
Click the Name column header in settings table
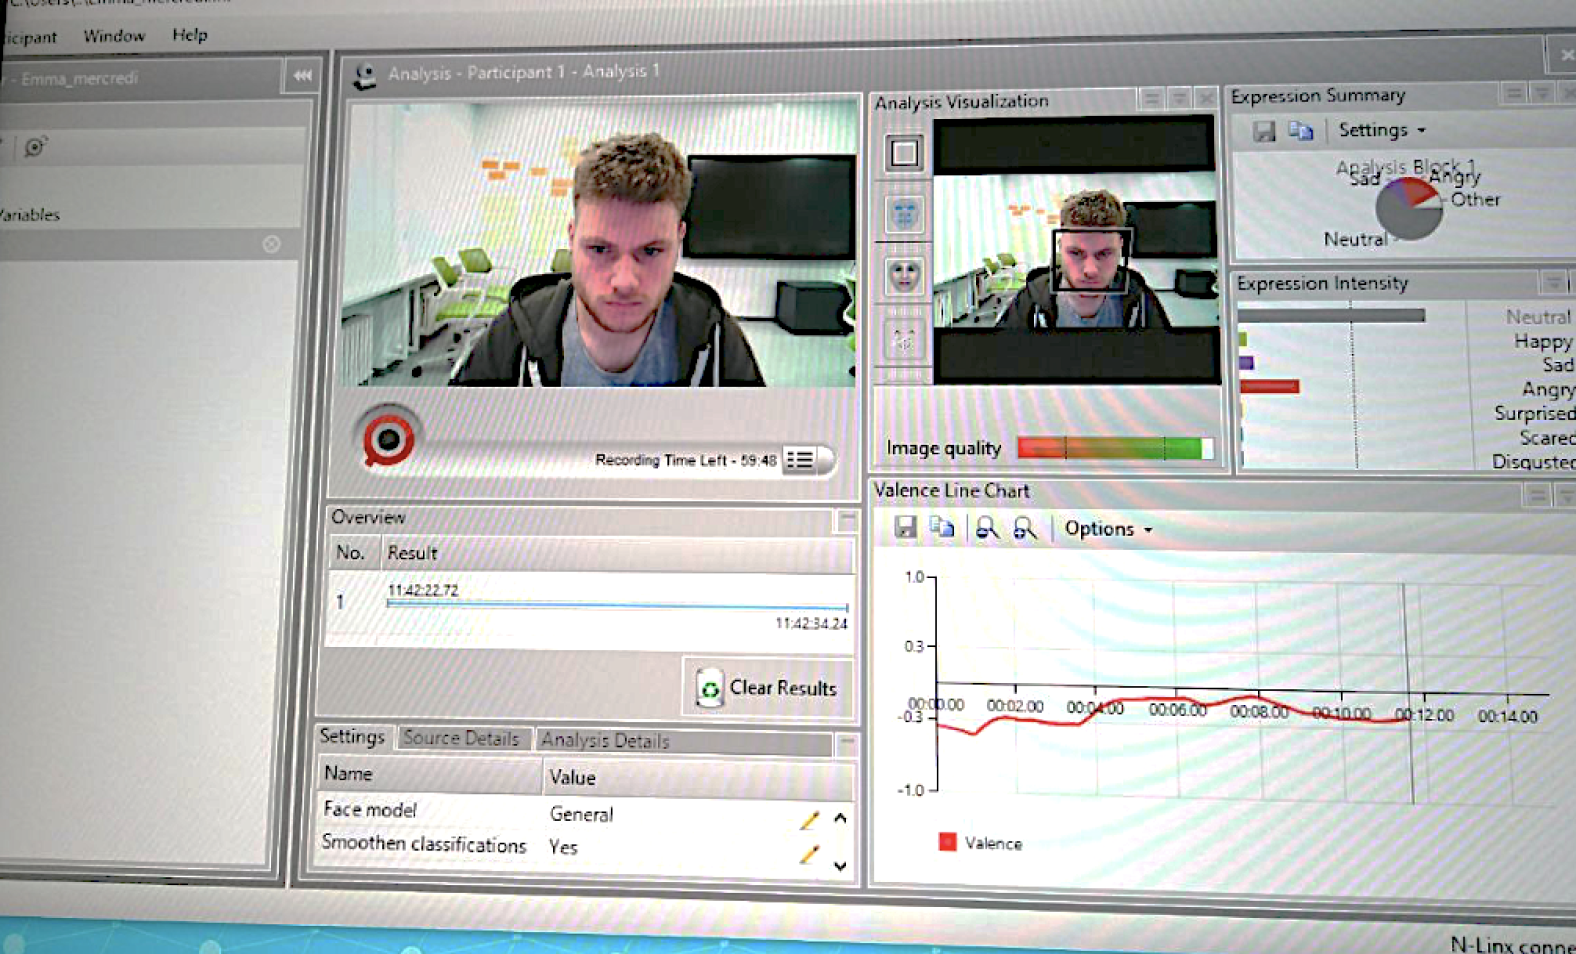(348, 773)
